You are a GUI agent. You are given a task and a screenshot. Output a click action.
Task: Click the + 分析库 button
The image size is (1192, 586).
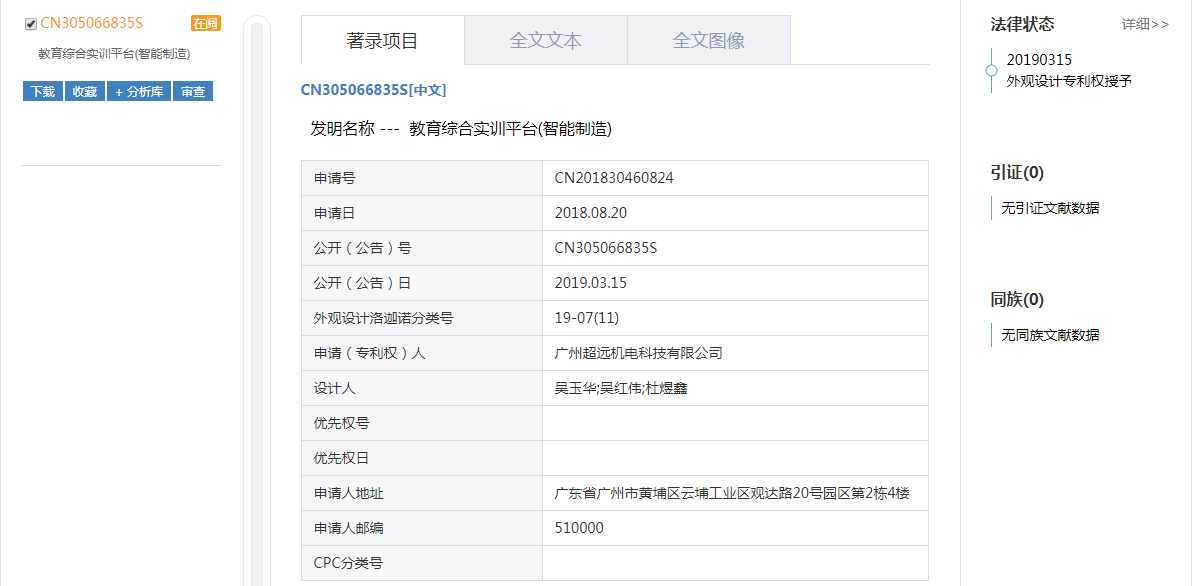pos(139,92)
